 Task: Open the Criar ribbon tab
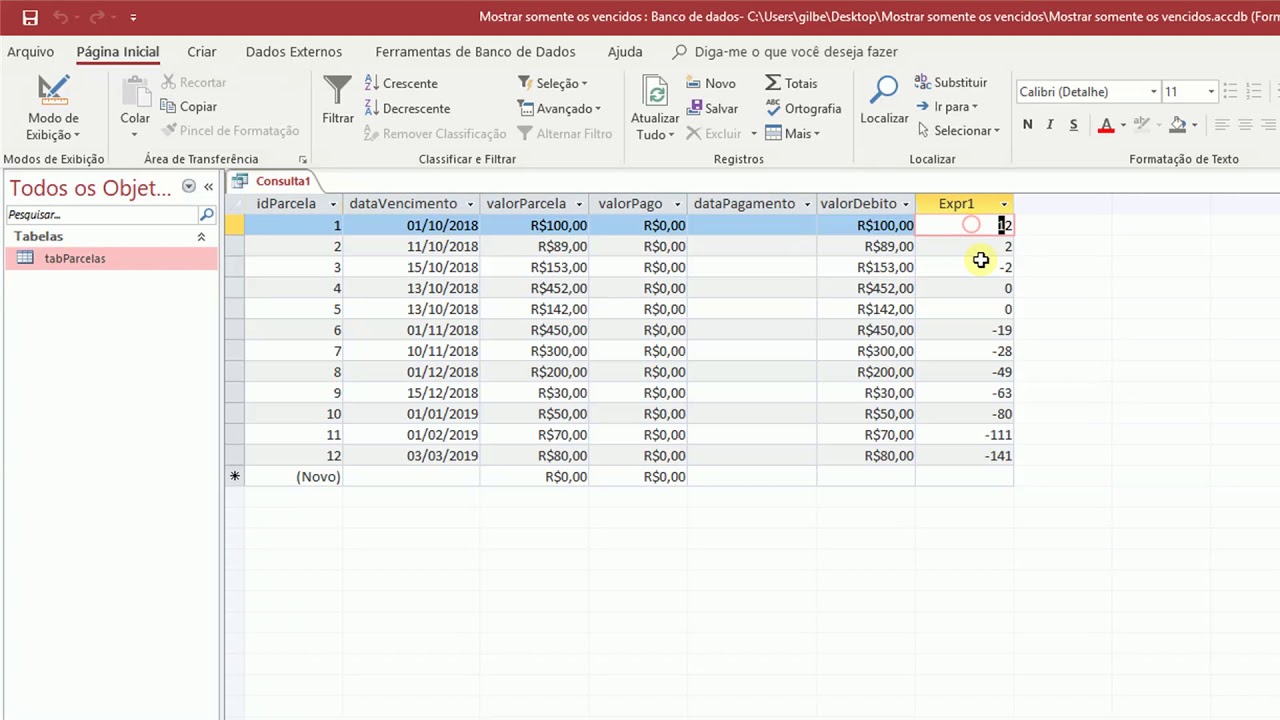pos(202,52)
